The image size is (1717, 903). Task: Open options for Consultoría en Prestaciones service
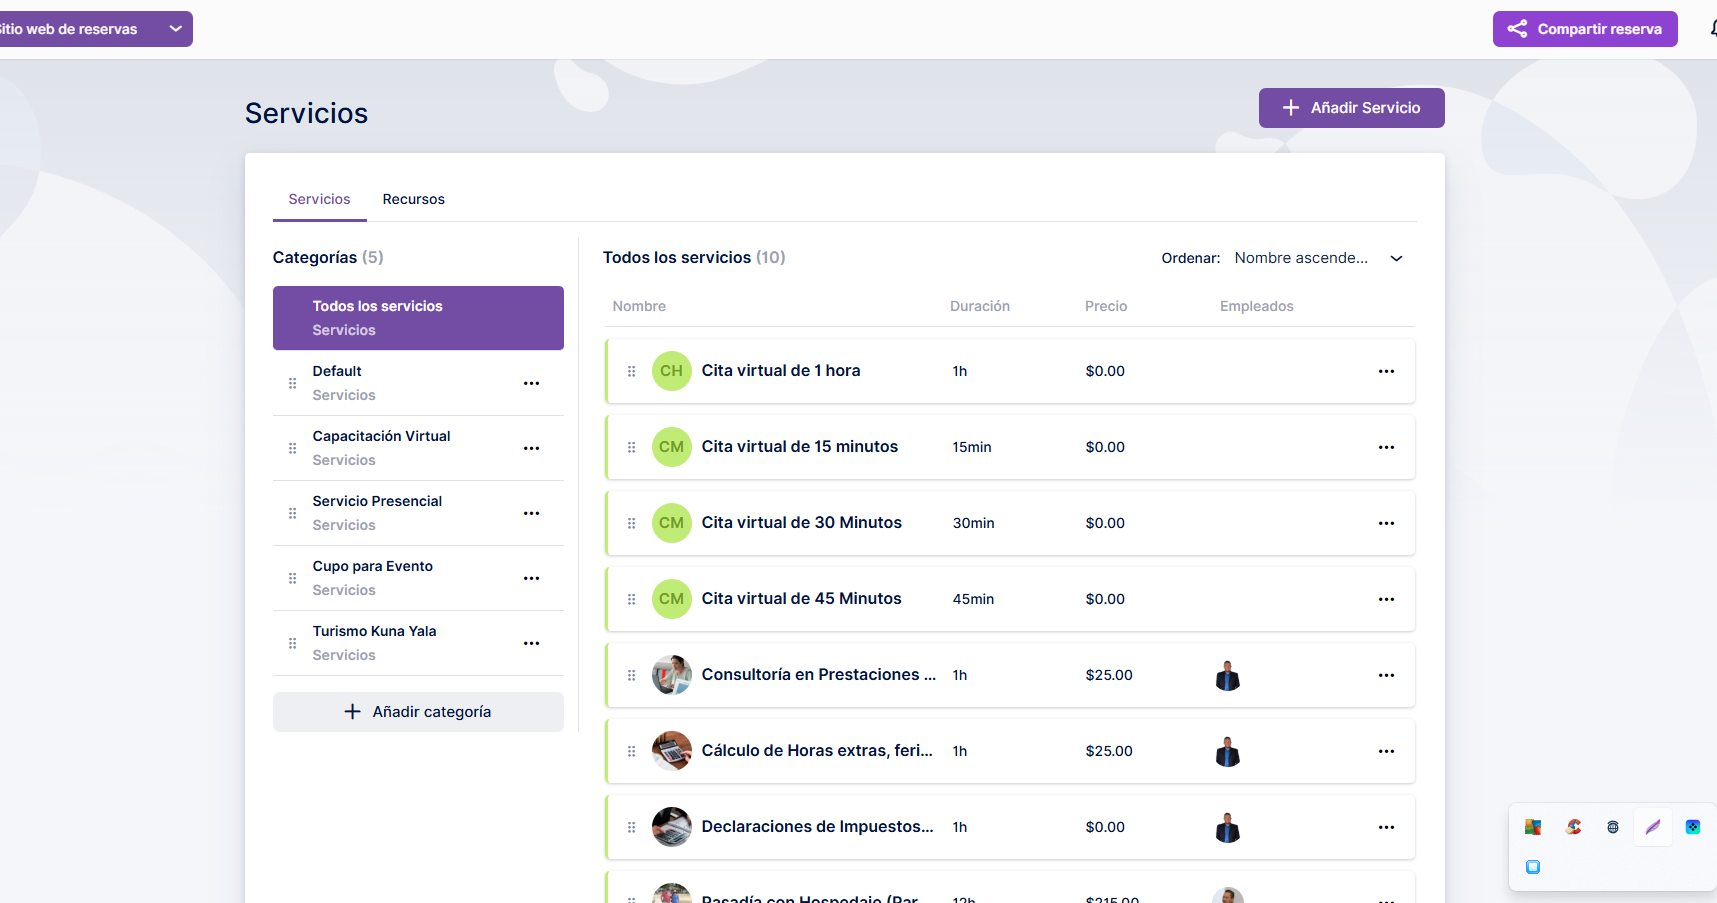(x=1386, y=675)
